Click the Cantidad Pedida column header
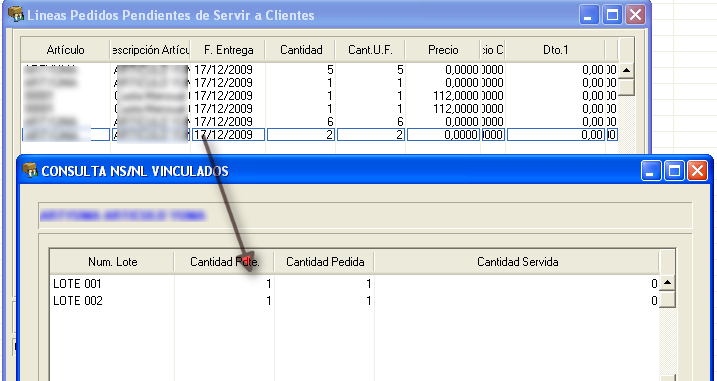This screenshot has height=381, width=717. (325, 262)
